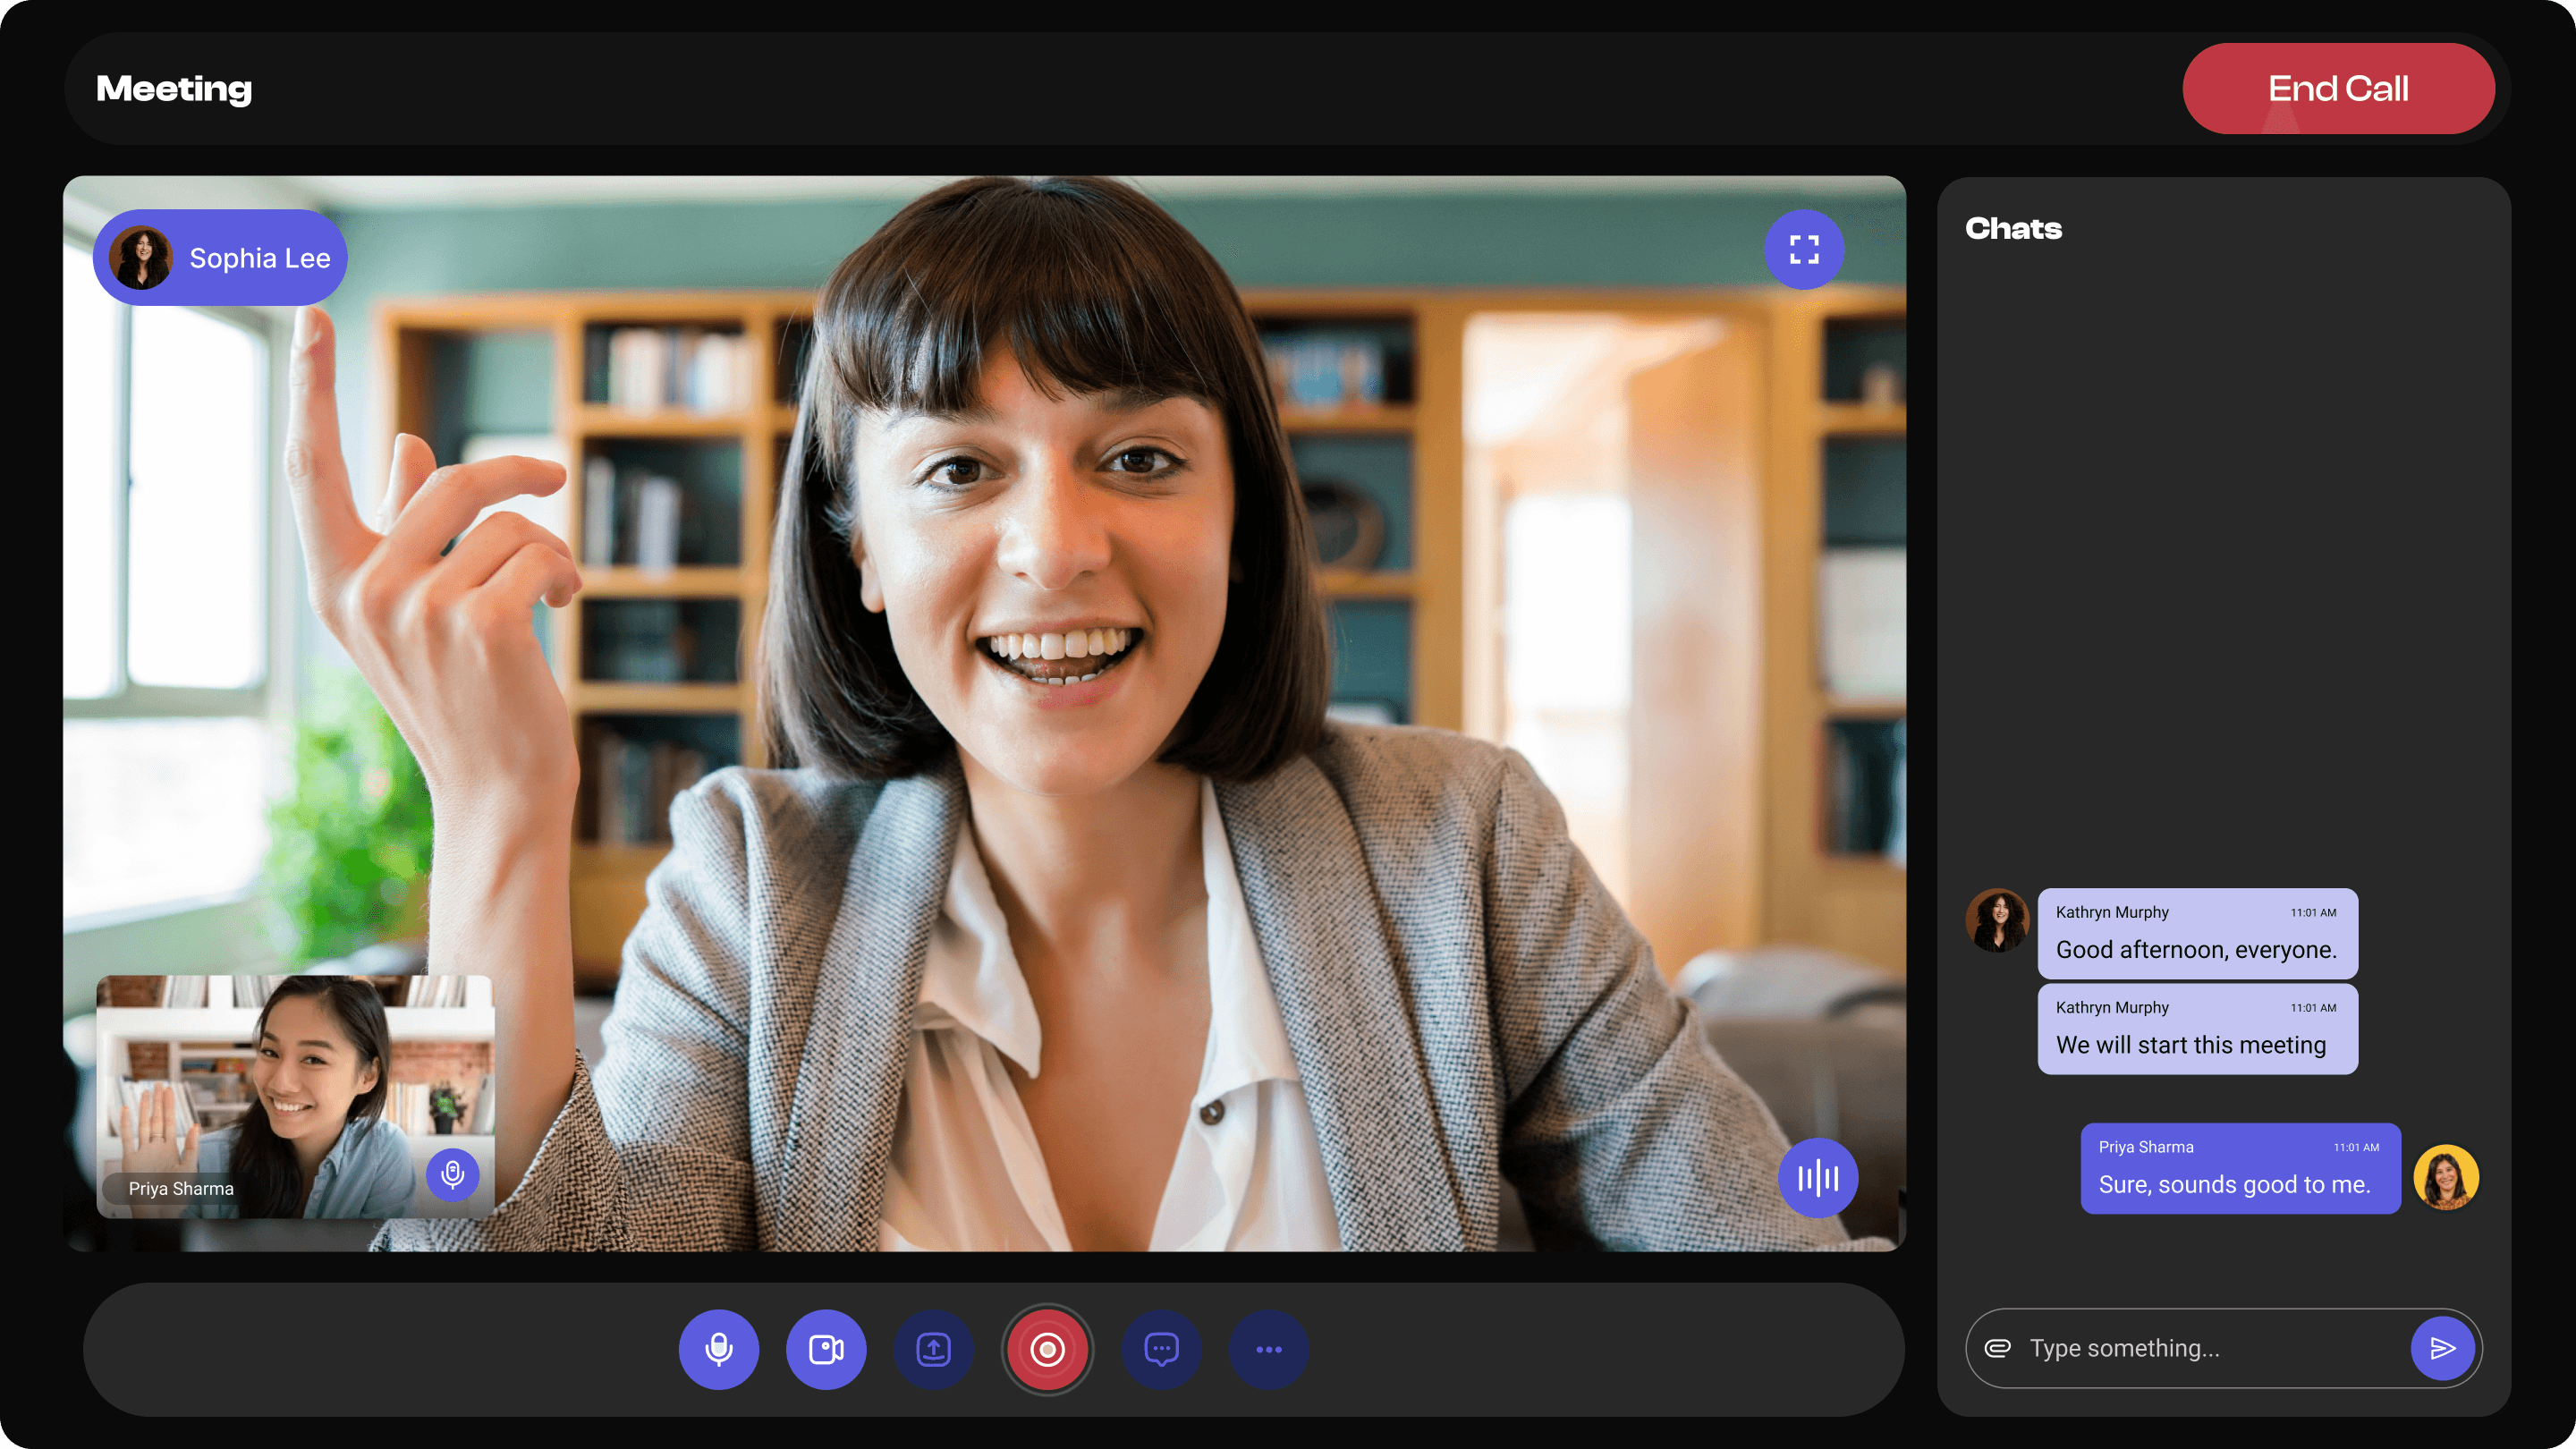
Task: Click Priya Sharma's avatar in chat
Action: (2445, 1177)
